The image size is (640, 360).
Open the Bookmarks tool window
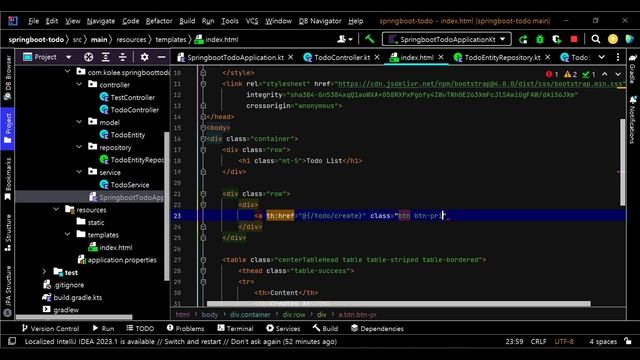click(x=7, y=179)
